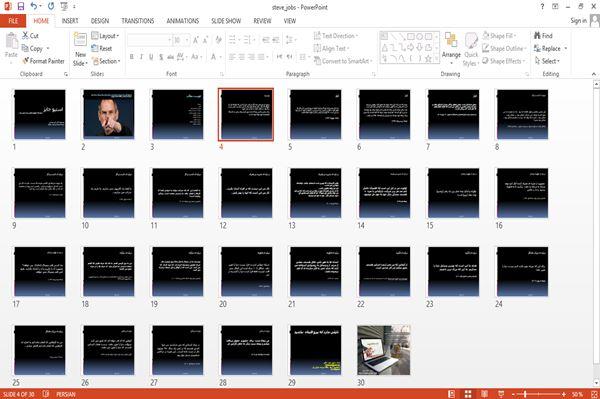Click Reading View icon in status bar
This screenshot has height=399, width=600.
pyautogui.click(x=484, y=394)
